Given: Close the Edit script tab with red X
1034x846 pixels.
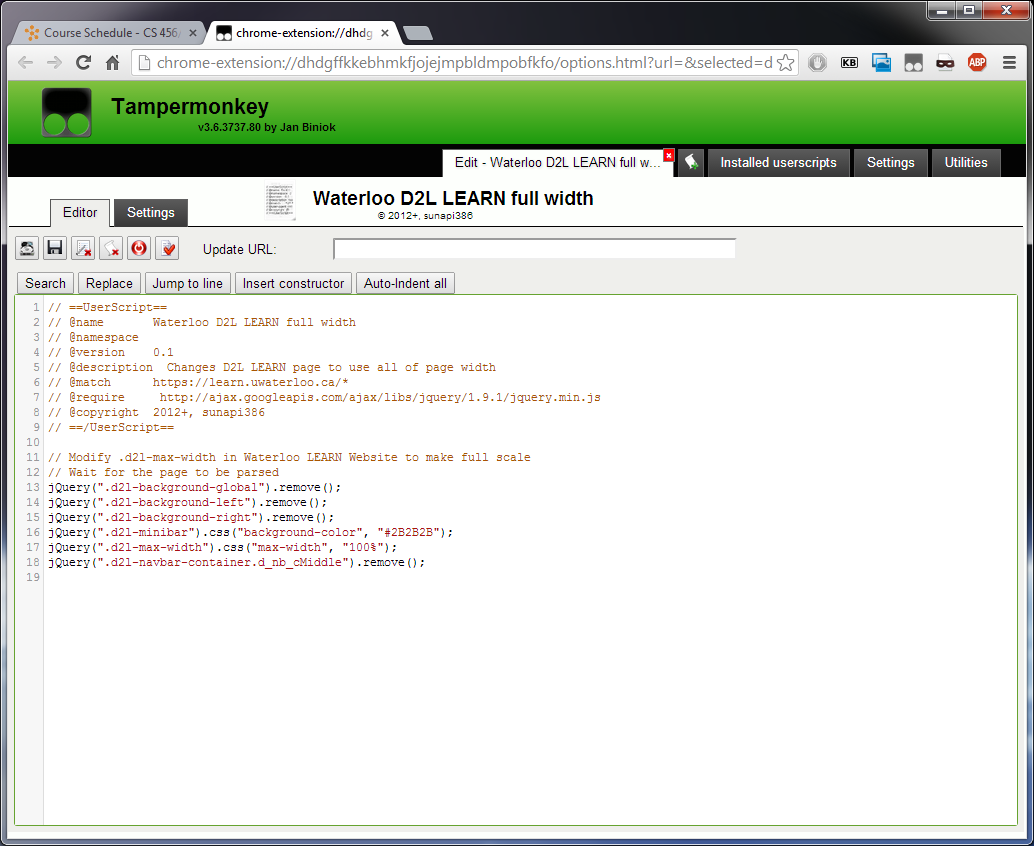Looking at the screenshot, I should coord(668,155).
